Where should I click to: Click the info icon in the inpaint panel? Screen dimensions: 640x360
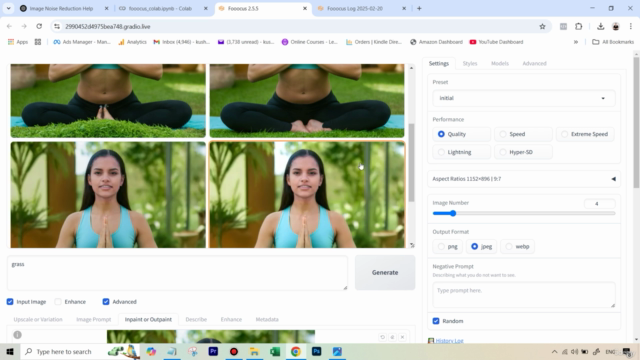click(17, 335)
